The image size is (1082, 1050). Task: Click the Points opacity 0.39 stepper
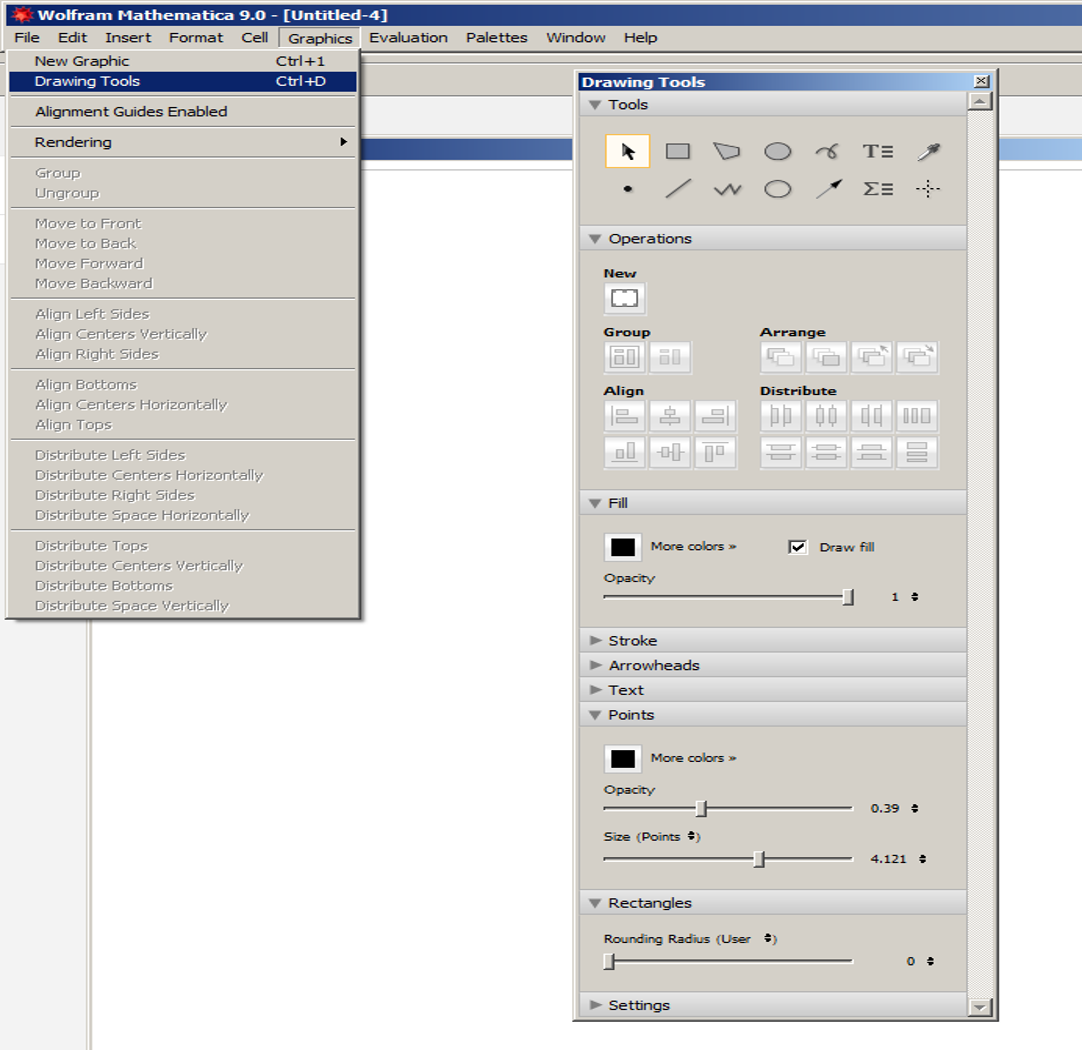click(915, 809)
